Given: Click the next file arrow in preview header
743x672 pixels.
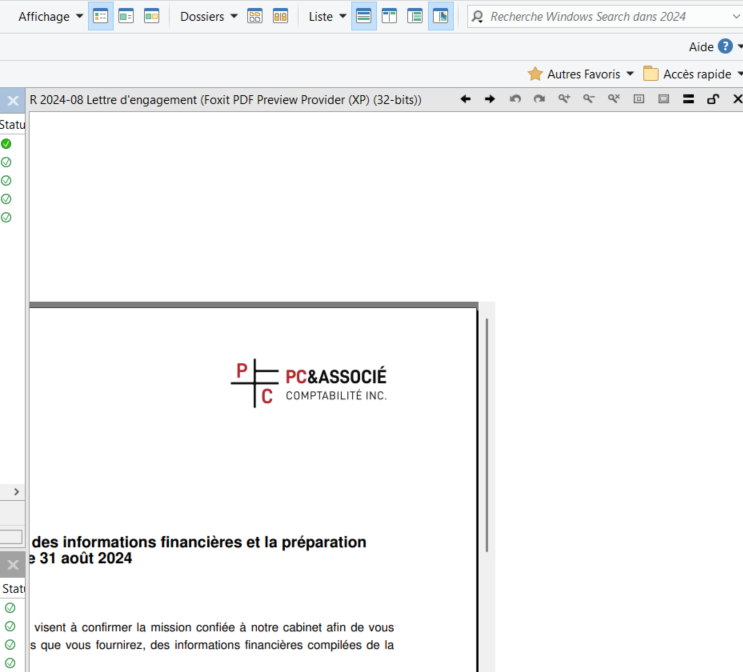Looking at the screenshot, I should 490,99.
